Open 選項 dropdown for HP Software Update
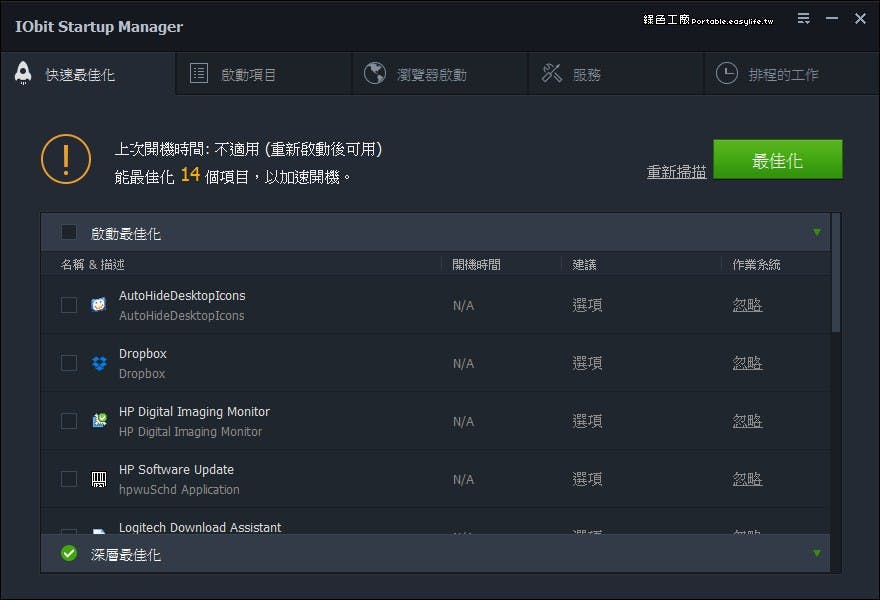Viewport: 880px width, 600px height. point(587,479)
